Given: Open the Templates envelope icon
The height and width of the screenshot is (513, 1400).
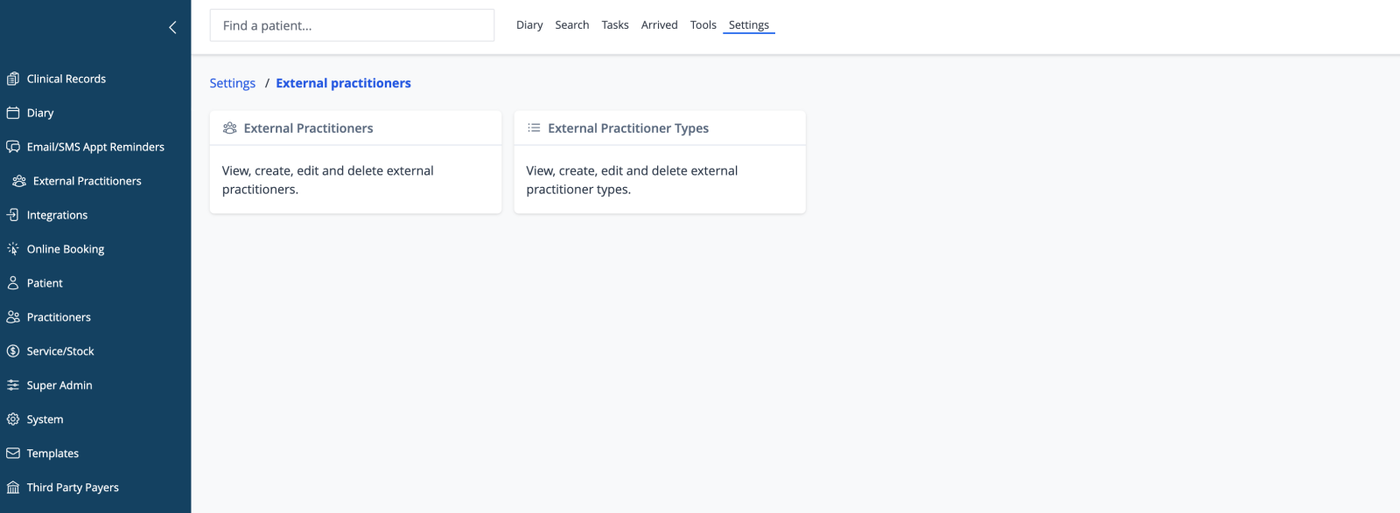Looking at the screenshot, I should (x=13, y=453).
